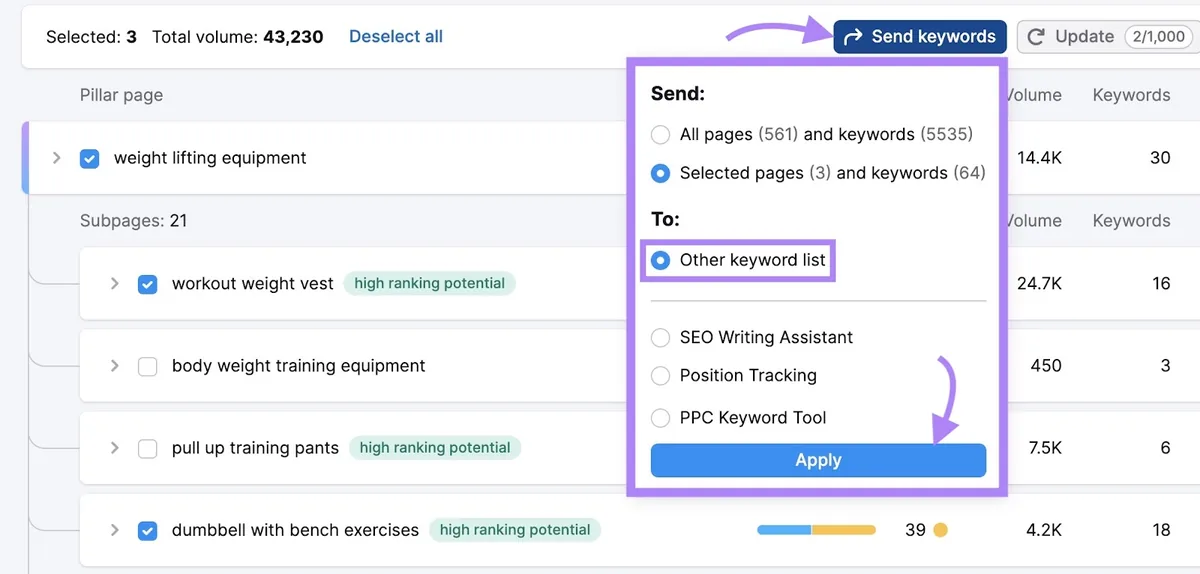Click the difficulty value 39
1200x574 pixels.
coord(915,530)
